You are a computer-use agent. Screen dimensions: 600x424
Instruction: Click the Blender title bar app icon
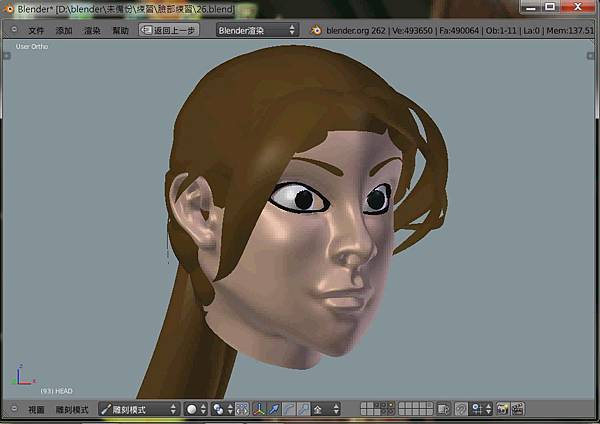coord(8,8)
